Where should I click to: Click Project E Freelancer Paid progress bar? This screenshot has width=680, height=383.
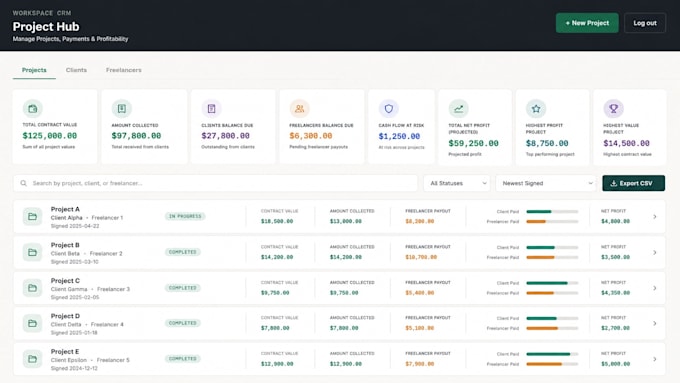(x=552, y=364)
